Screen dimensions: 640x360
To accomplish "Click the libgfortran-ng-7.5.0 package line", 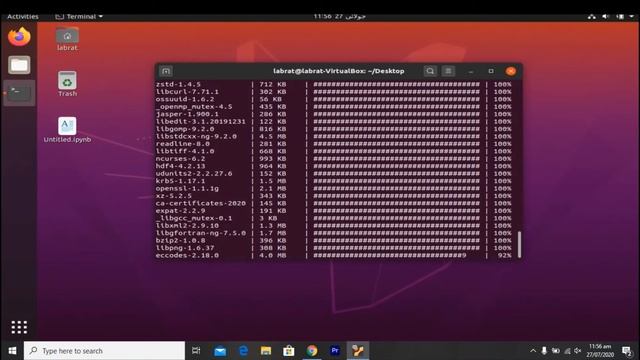I will pyautogui.click(x=333, y=233).
